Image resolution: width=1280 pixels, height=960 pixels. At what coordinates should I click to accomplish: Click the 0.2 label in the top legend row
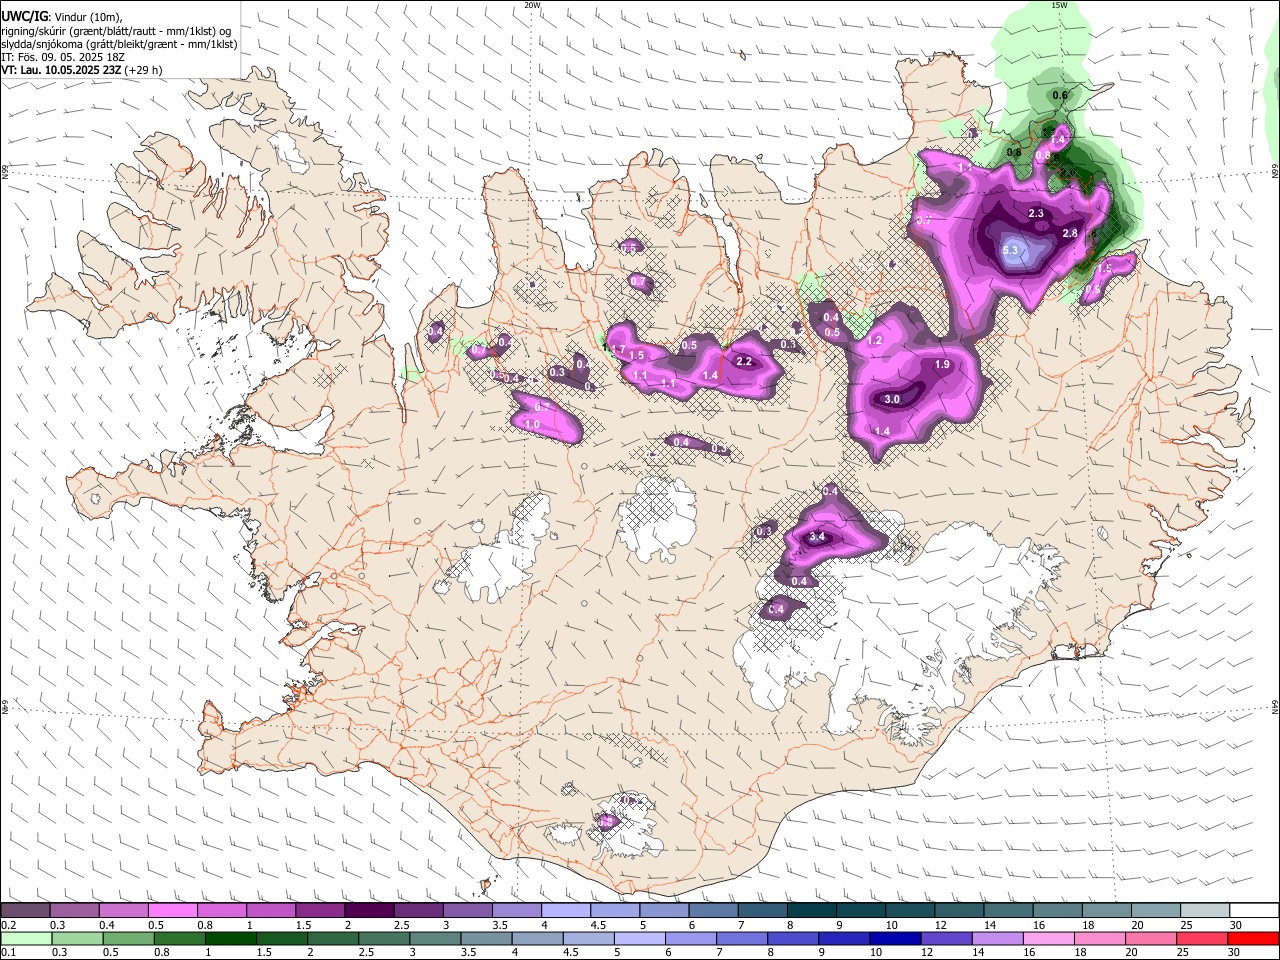pyautogui.click(x=7, y=925)
